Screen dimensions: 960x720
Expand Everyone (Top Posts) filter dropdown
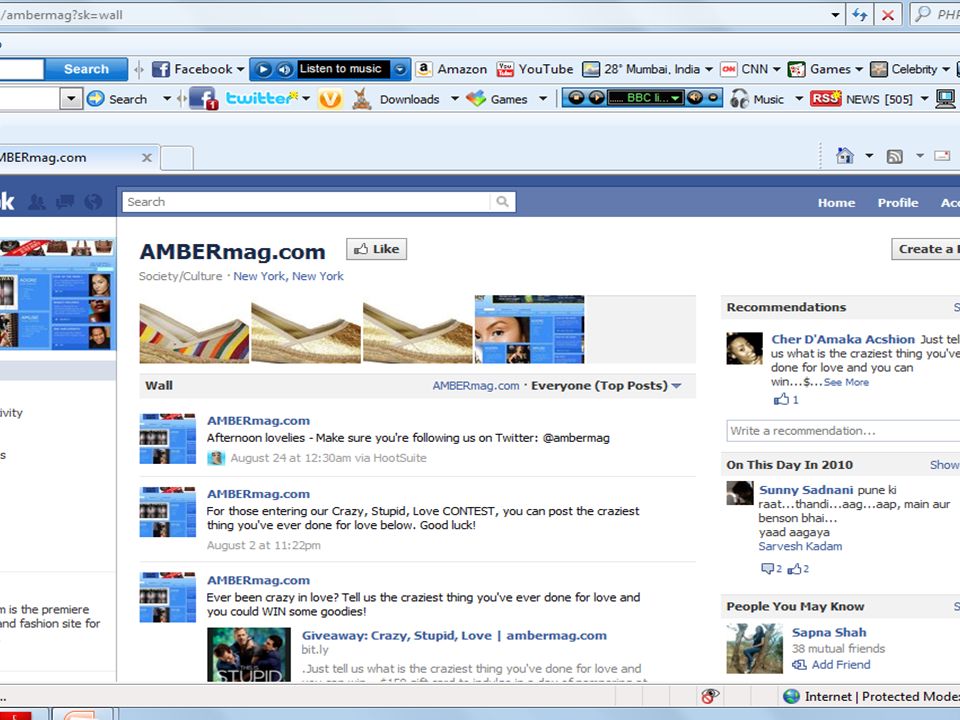point(606,386)
